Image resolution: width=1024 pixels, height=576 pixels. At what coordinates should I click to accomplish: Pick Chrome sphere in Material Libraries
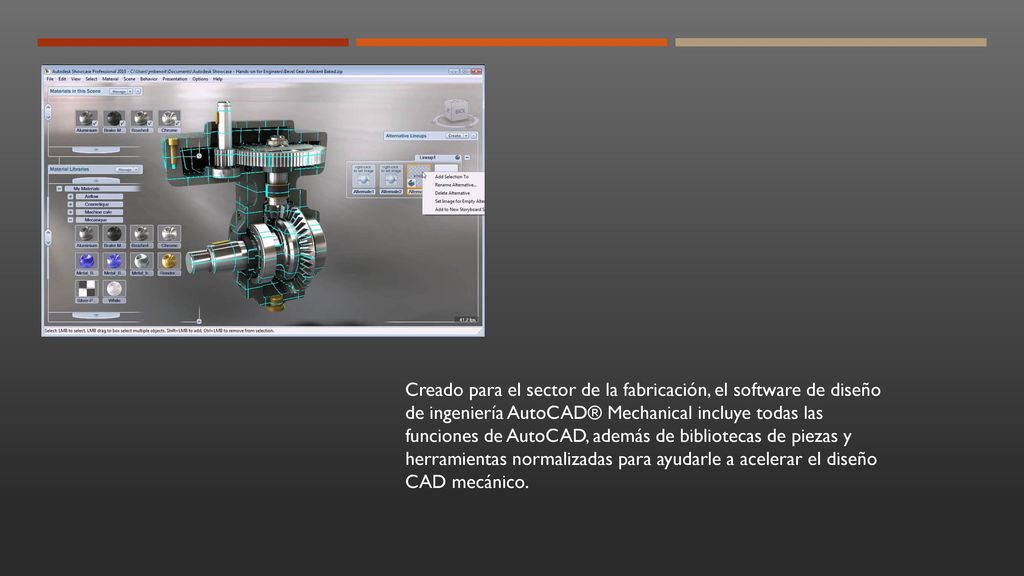coord(169,234)
